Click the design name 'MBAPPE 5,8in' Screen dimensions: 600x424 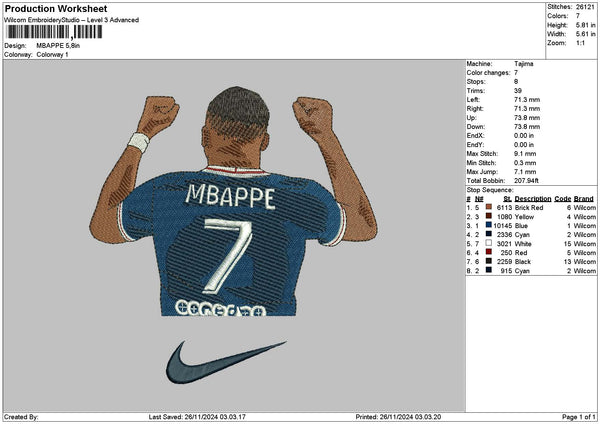point(58,46)
